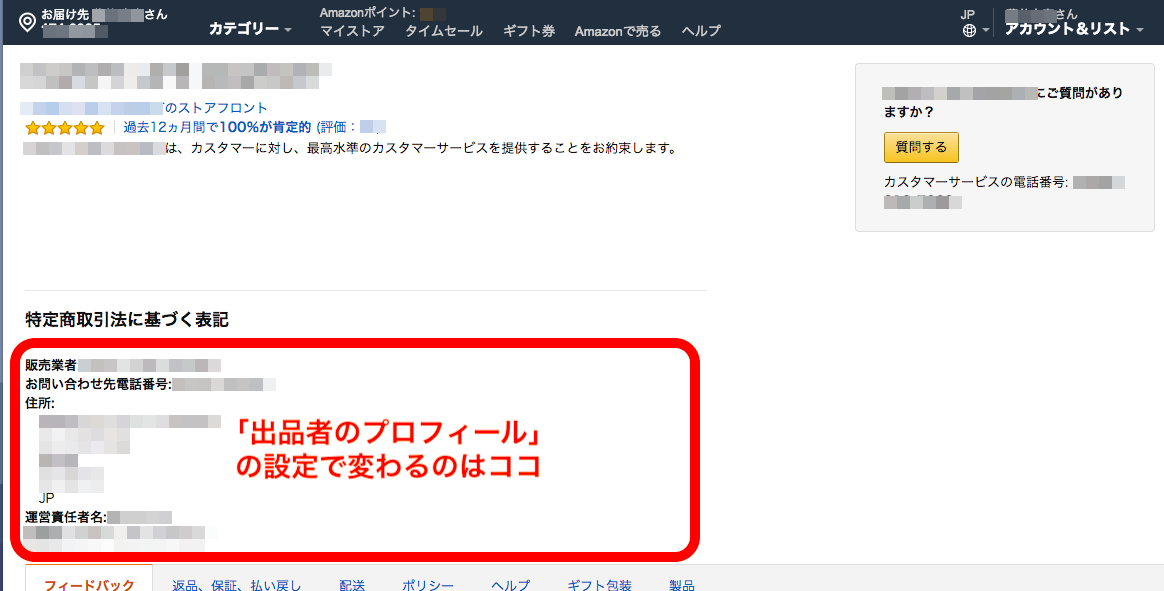Open ヘルプ in the top navigation bar
The width and height of the screenshot is (1164, 591).
click(x=700, y=31)
